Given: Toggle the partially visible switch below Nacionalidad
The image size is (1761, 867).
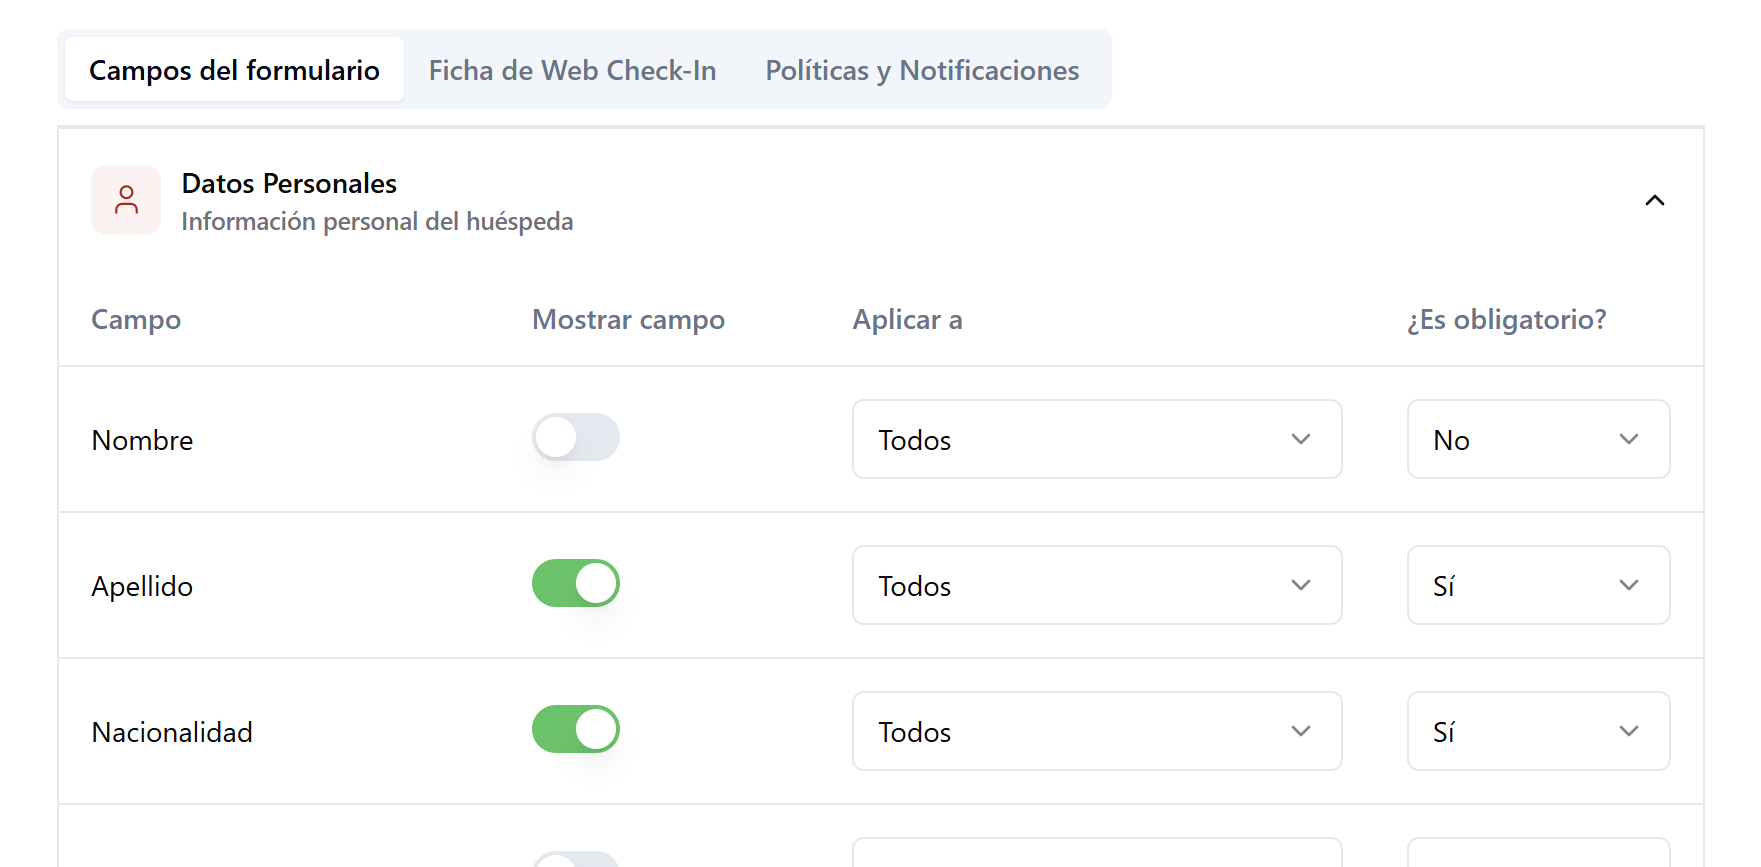Looking at the screenshot, I should click(x=576, y=860).
